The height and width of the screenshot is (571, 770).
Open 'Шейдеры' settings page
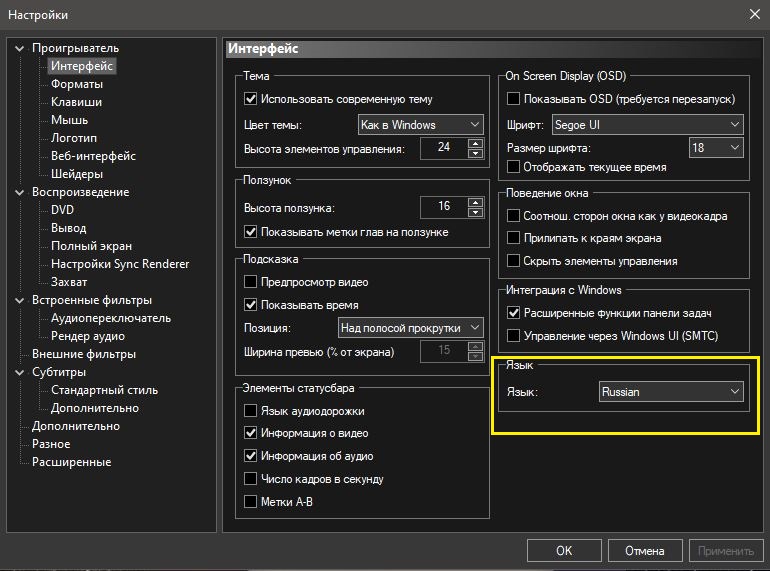click(77, 174)
